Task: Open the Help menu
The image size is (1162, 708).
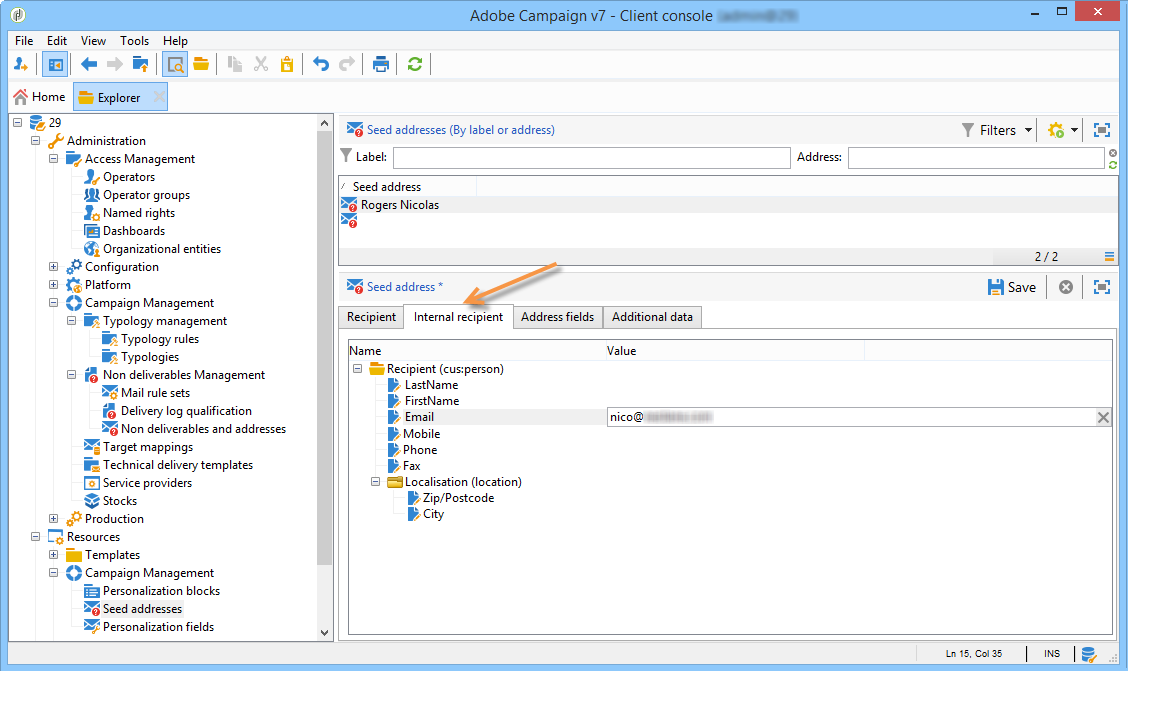Action: pyautogui.click(x=176, y=41)
